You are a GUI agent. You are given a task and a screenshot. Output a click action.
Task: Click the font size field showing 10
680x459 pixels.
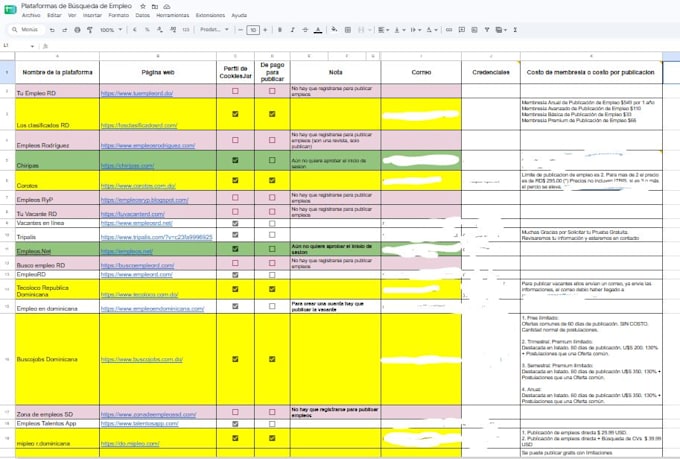click(253, 30)
